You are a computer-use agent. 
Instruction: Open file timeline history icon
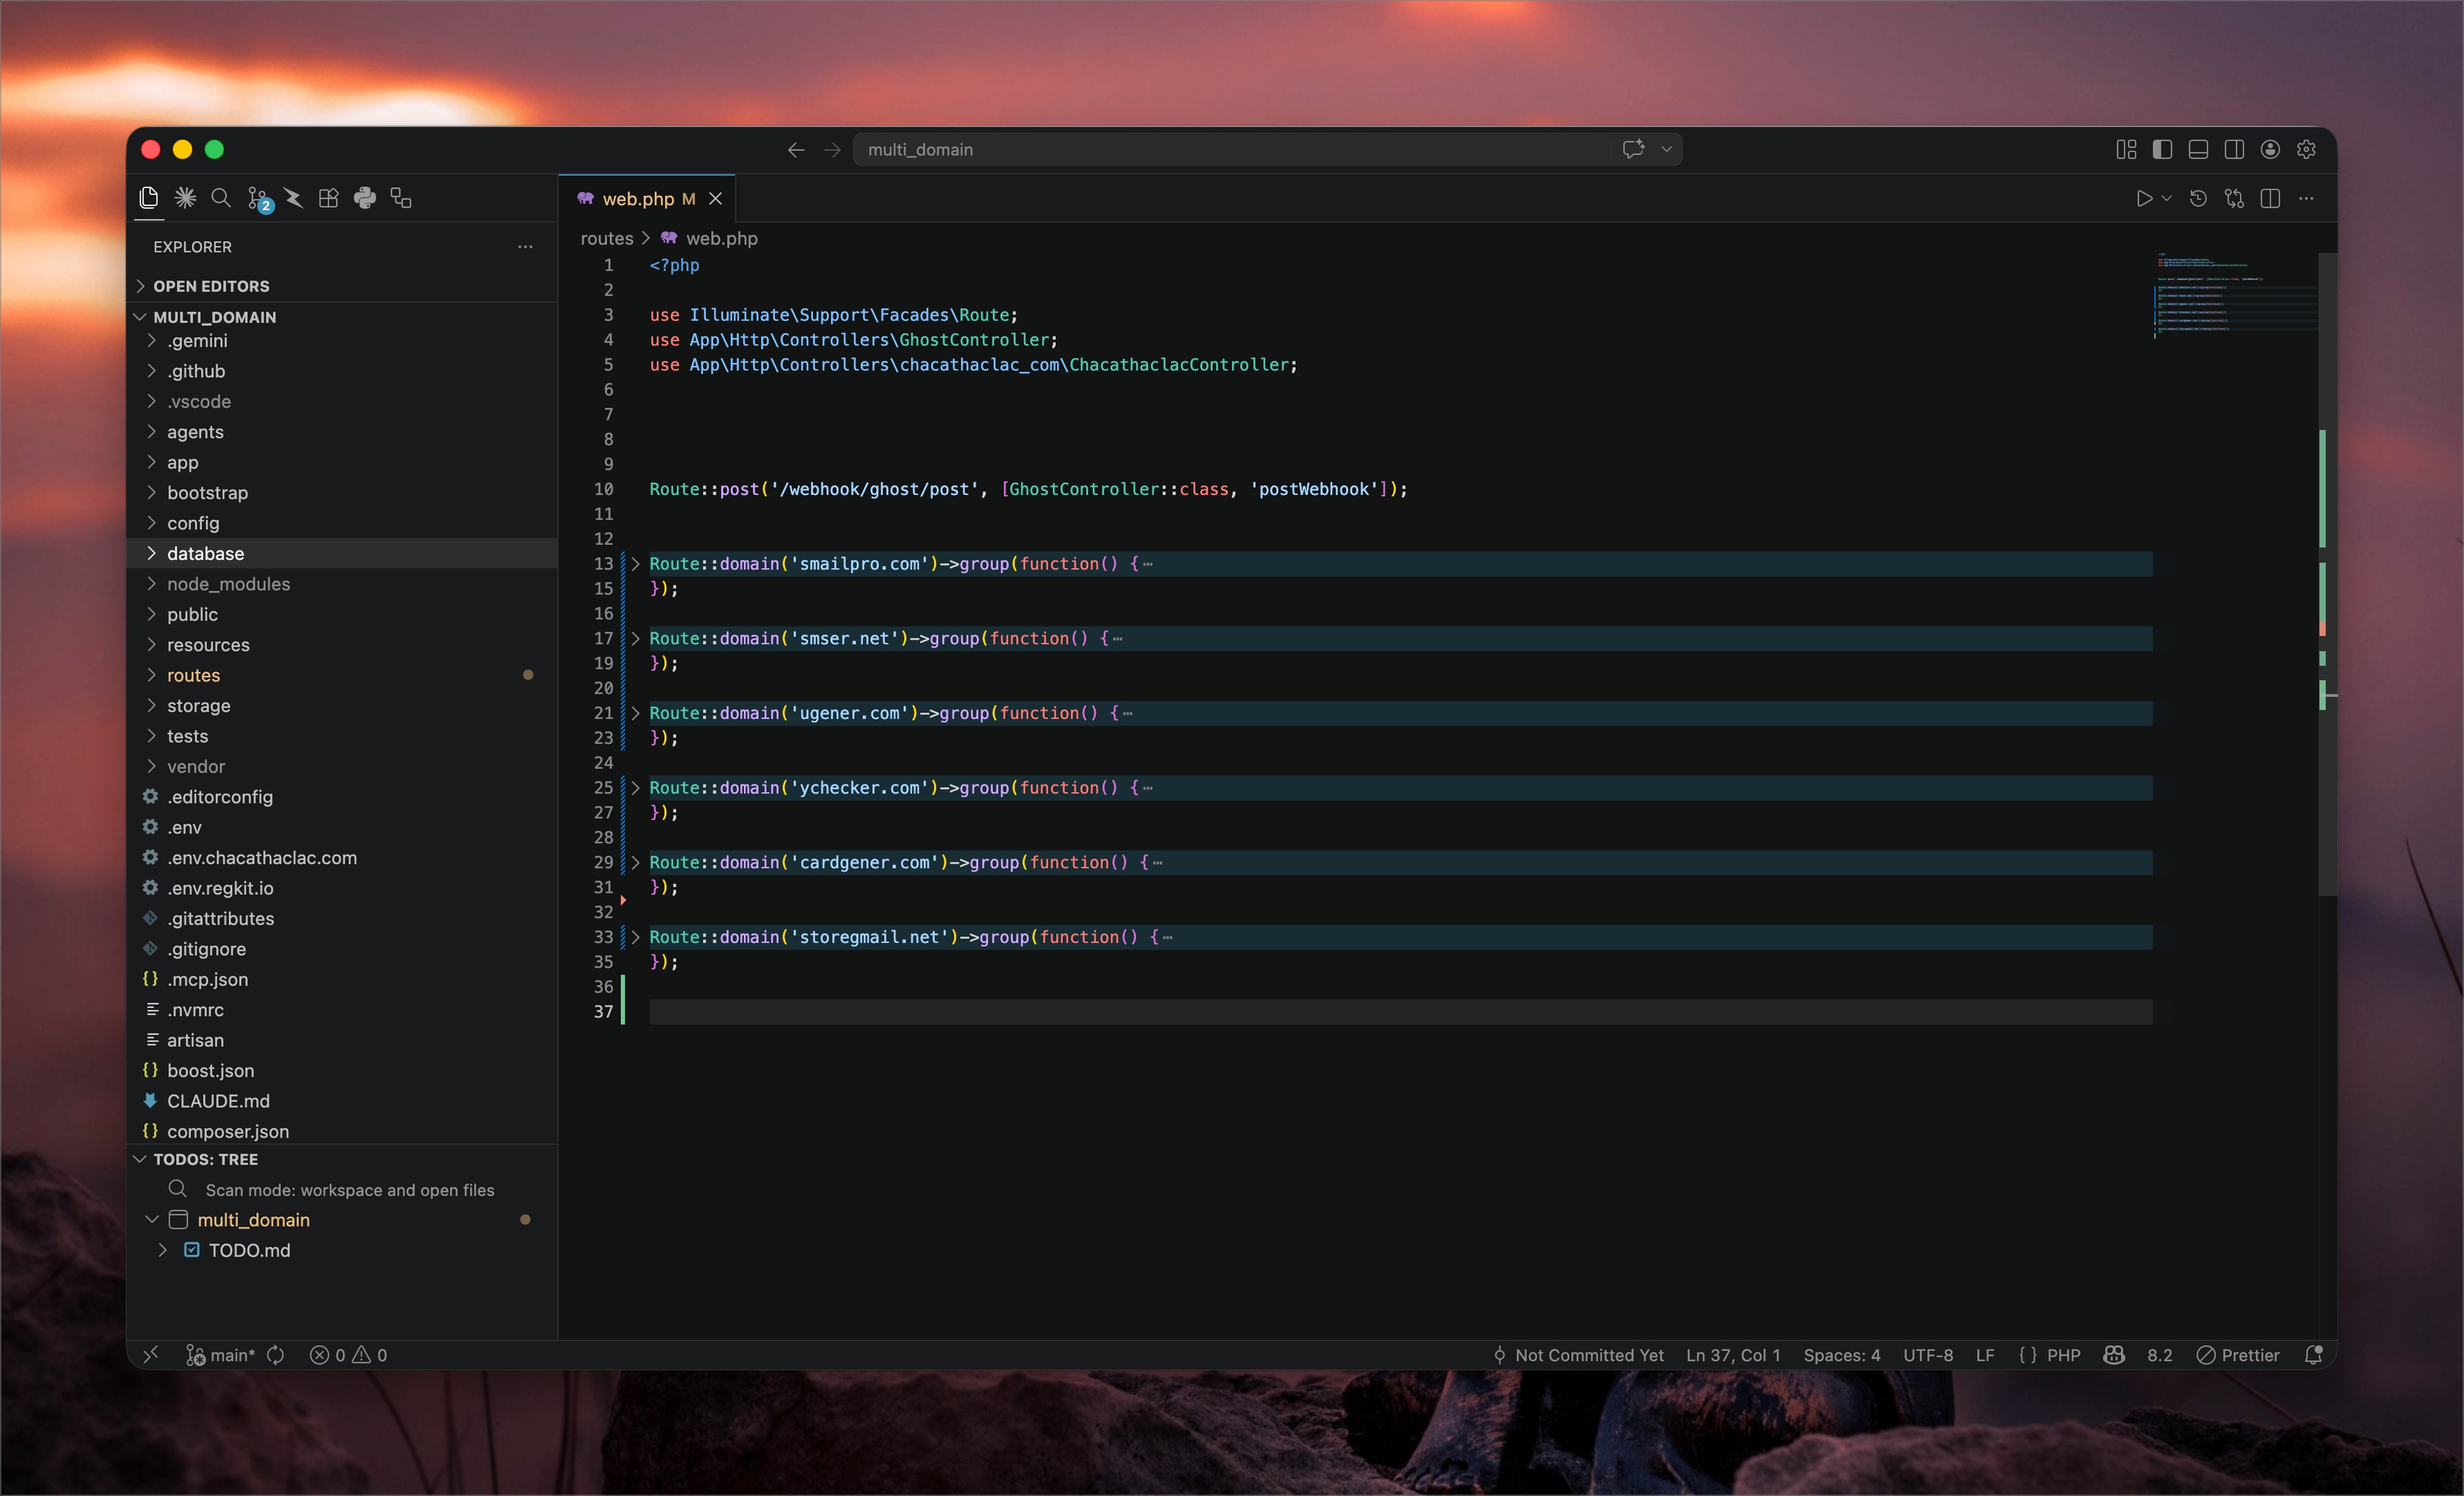(x=2198, y=198)
